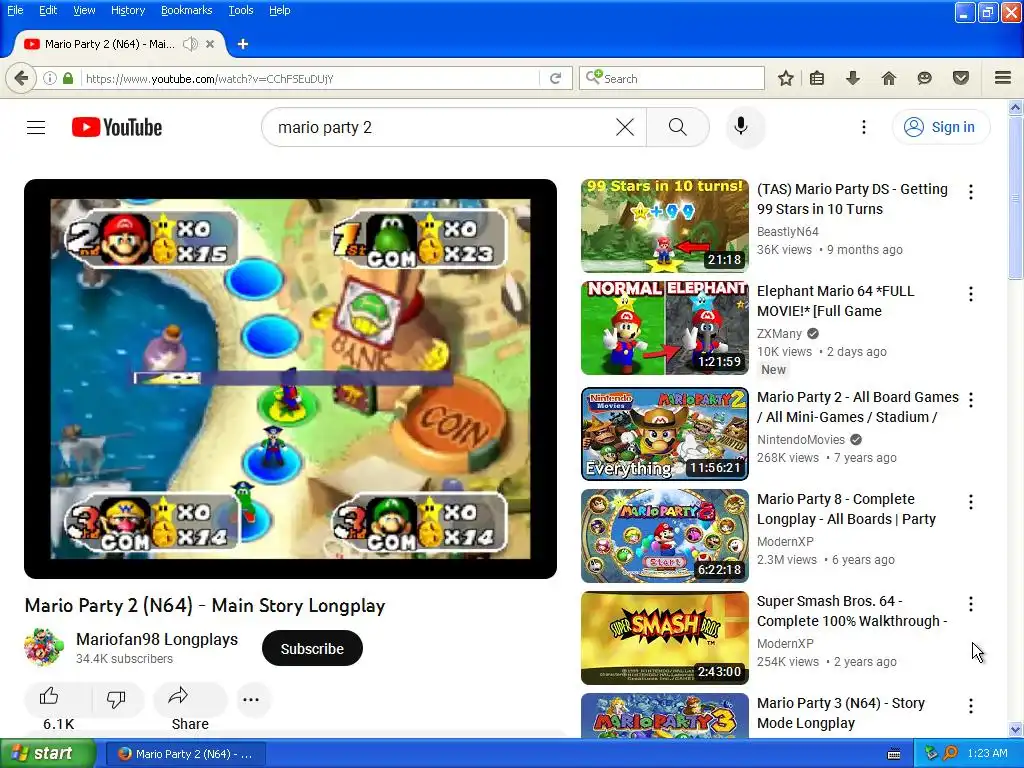The width and height of the screenshot is (1024, 768).
Task: Like the video with thumbs up
Action: pyautogui.click(x=49, y=697)
